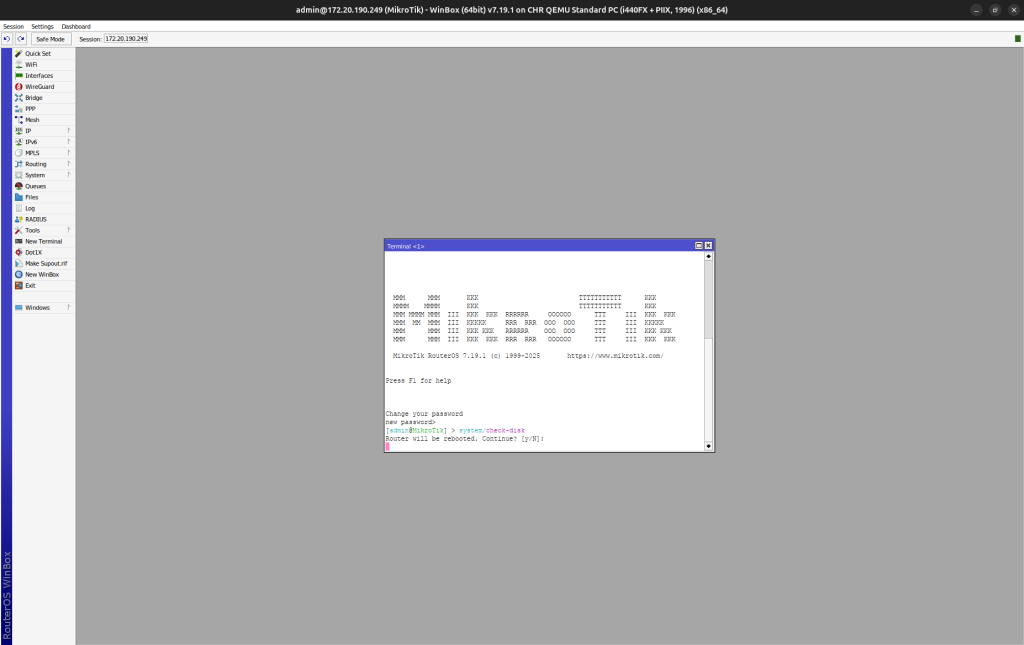The width and height of the screenshot is (1024, 645).
Task: Expand the Windows submenu
Action: click(43, 307)
